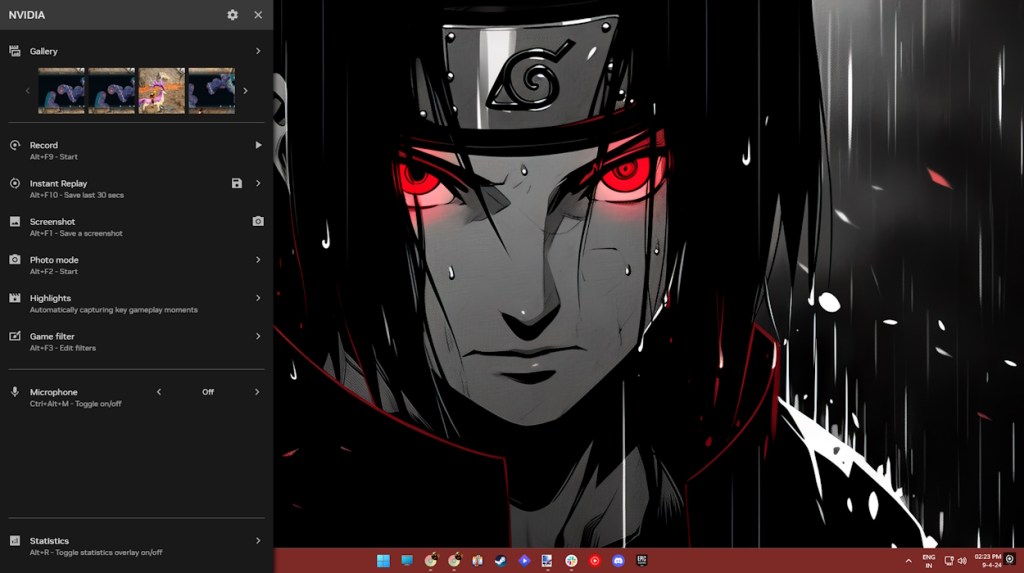
Task: Show next gallery thumbnails arrow
Action: pyautogui.click(x=246, y=91)
